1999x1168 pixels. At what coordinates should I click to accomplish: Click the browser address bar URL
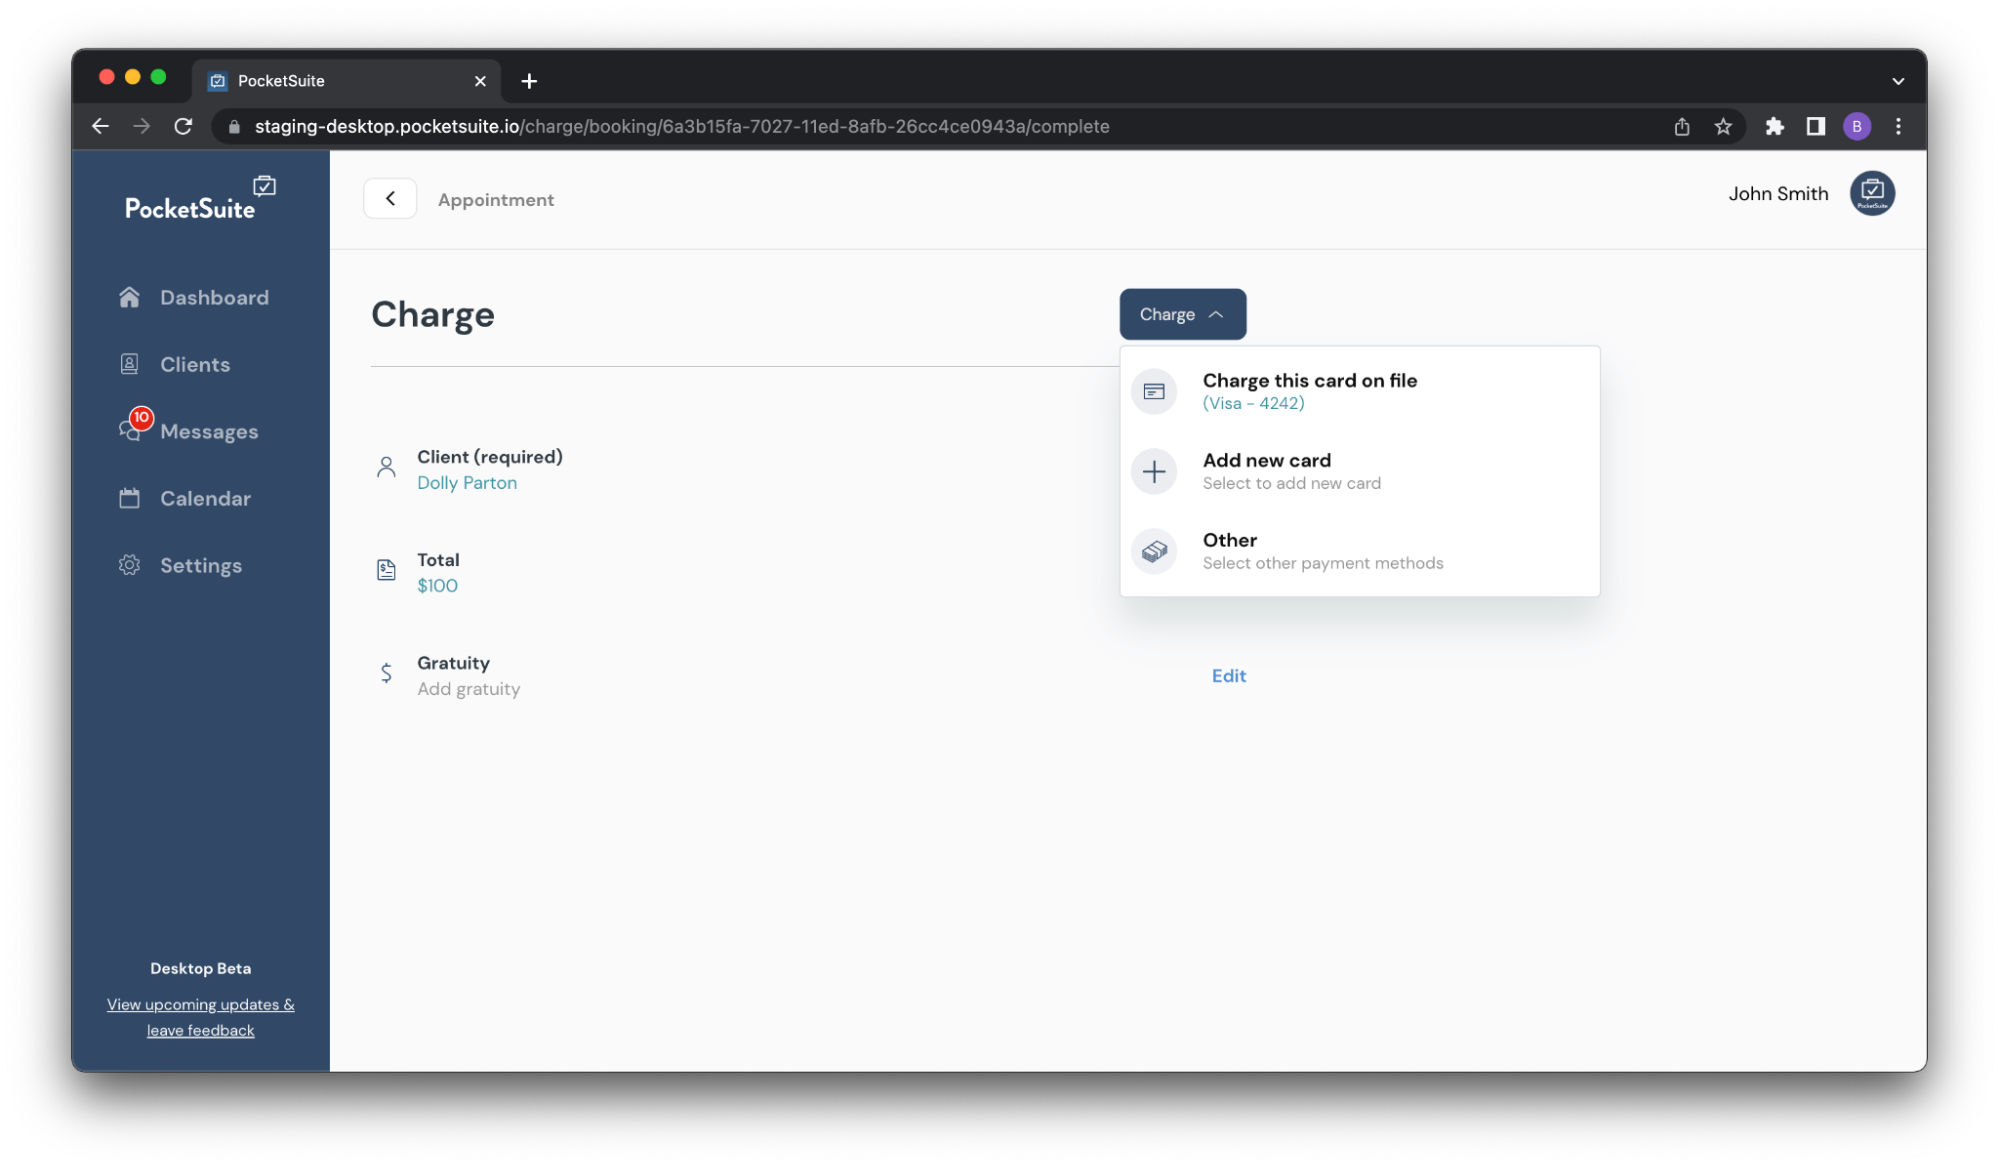pos(681,126)
